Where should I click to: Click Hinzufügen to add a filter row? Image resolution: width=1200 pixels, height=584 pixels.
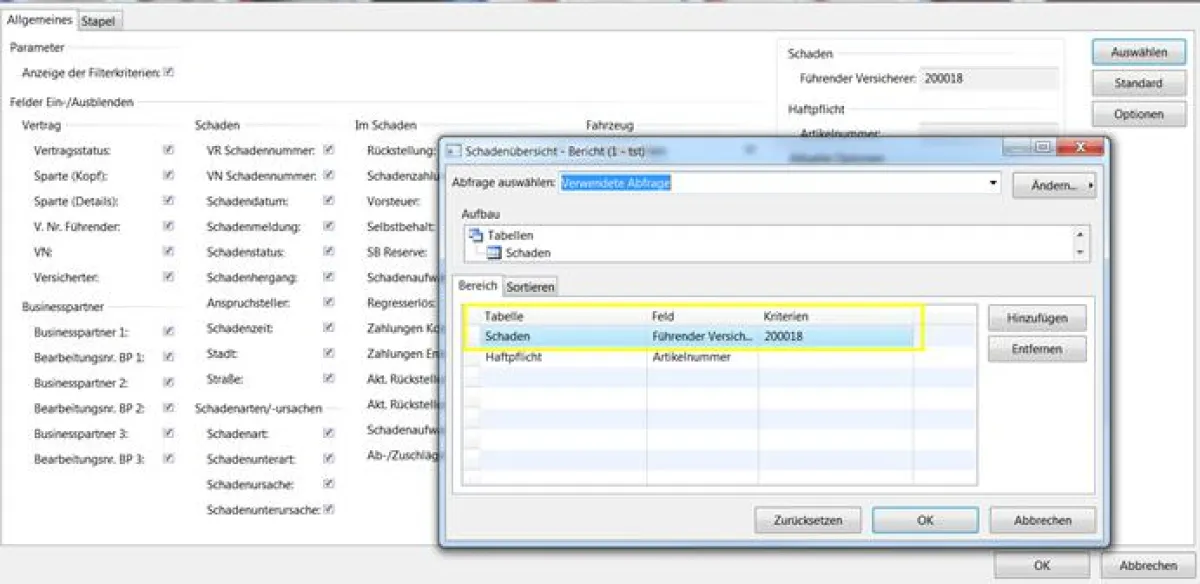(x=1037, y=318)
